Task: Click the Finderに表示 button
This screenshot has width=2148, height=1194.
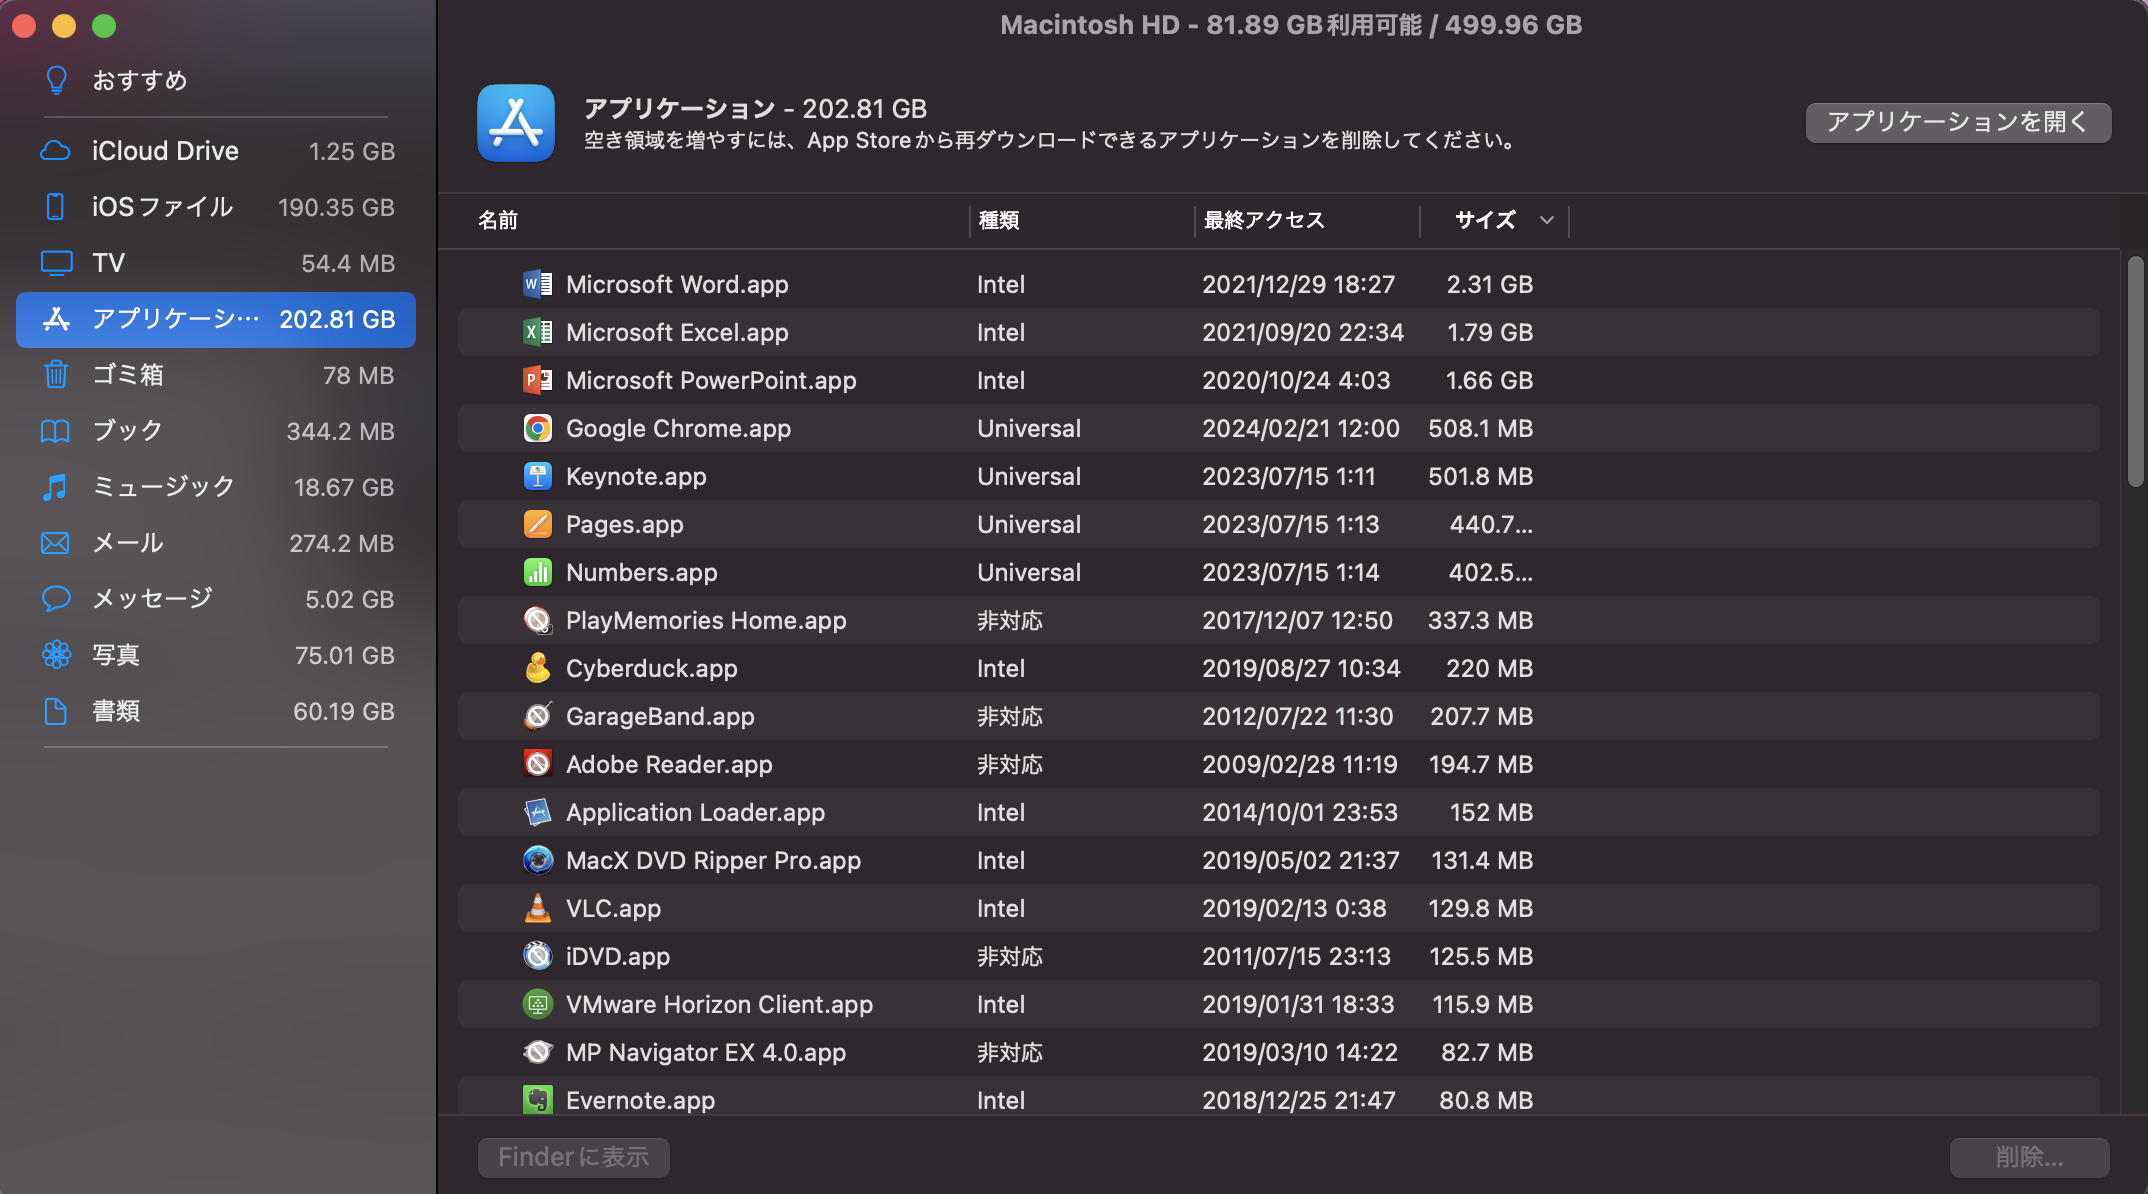Action: coord(573,1157)
